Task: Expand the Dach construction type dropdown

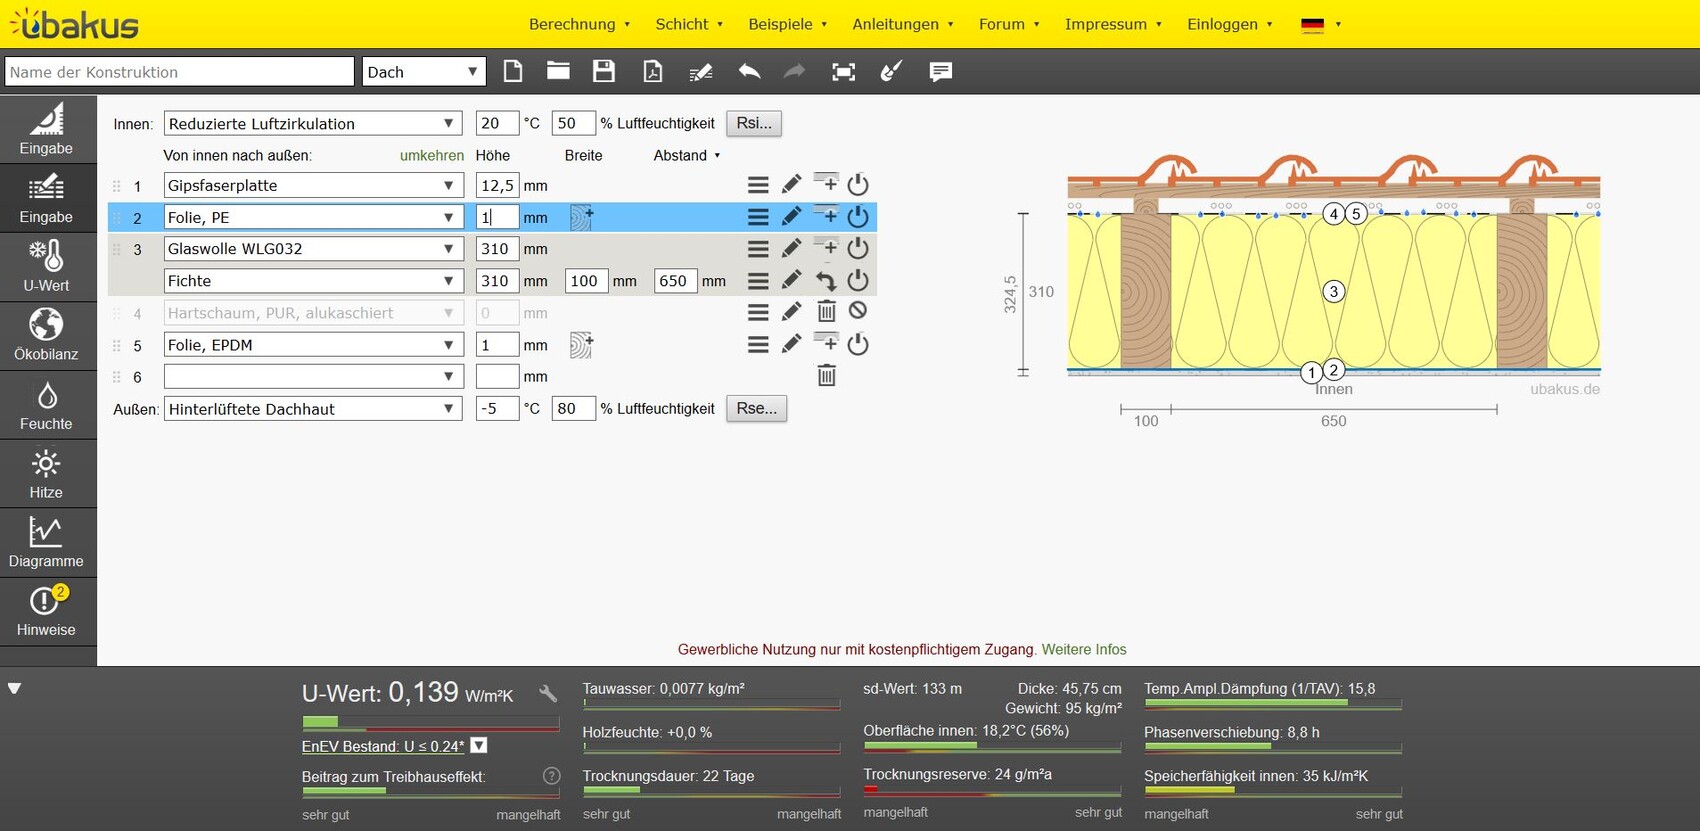Action: coord(423,72)
